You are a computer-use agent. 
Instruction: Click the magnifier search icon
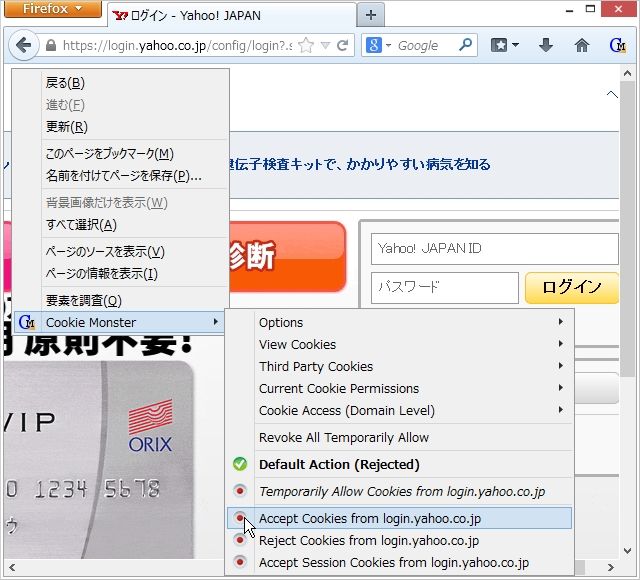click(x=465, y=44)
